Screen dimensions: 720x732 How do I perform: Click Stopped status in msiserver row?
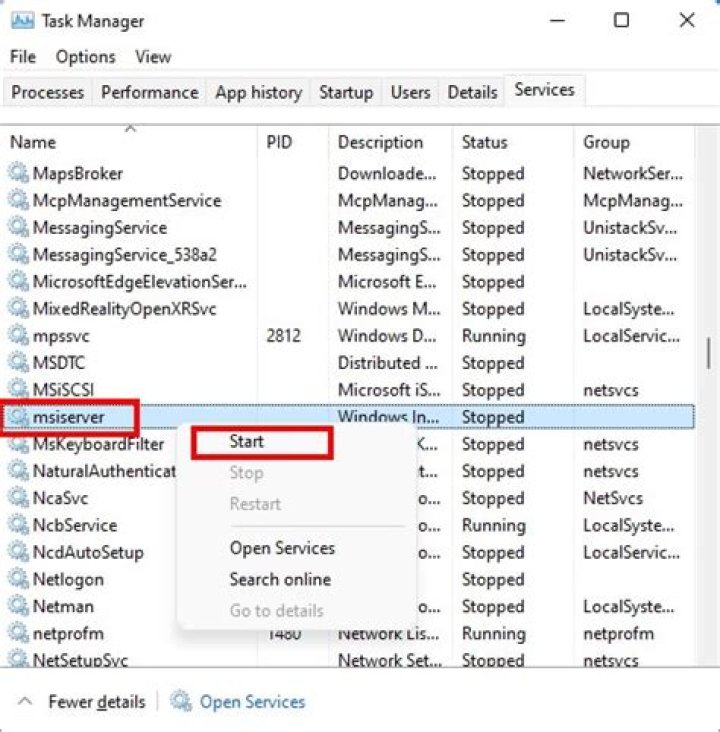[x=493, y=417]
